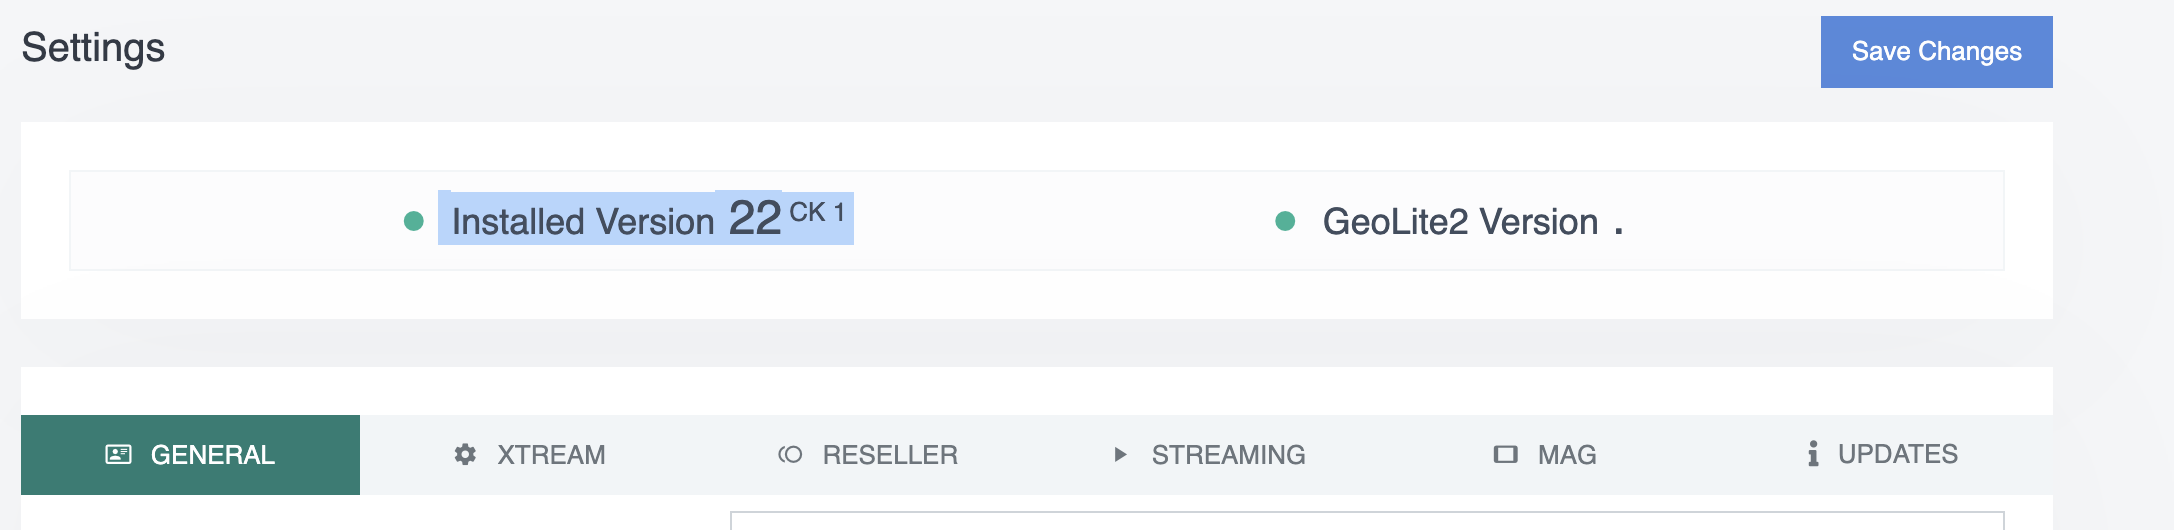Click the green status dot before Installed Version
The height and width of the screenshot is (530, 2174).
pos(414,221)
